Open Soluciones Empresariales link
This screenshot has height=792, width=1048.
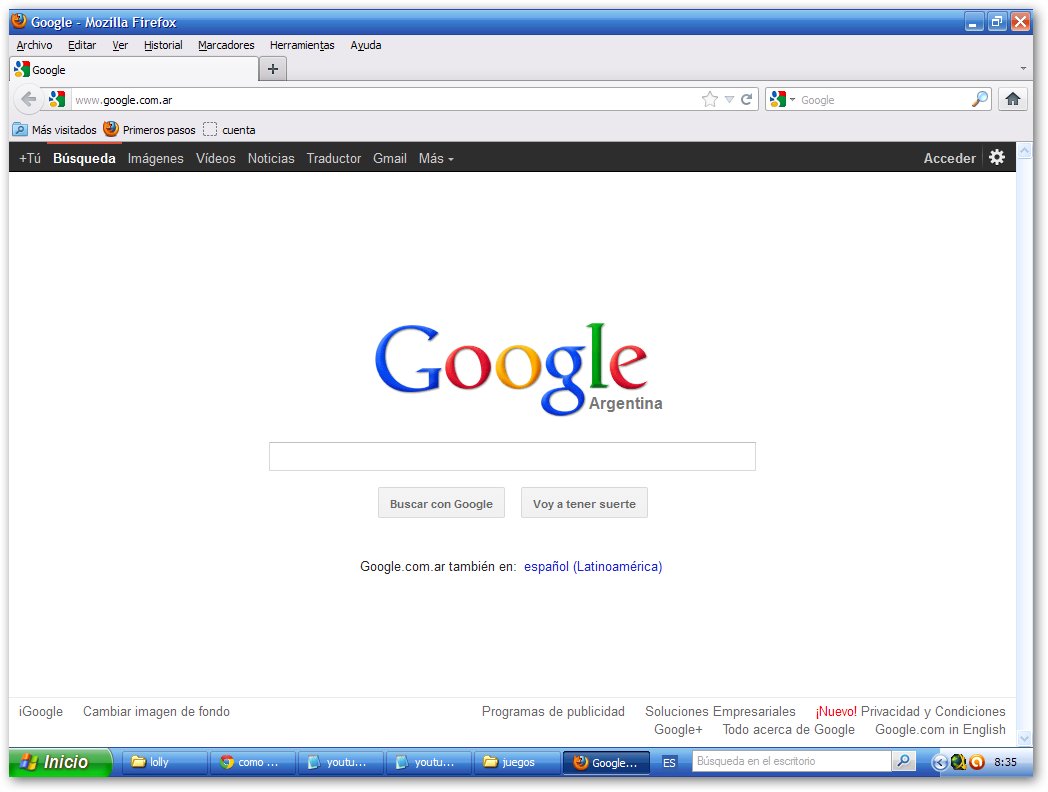coord(720,711)
